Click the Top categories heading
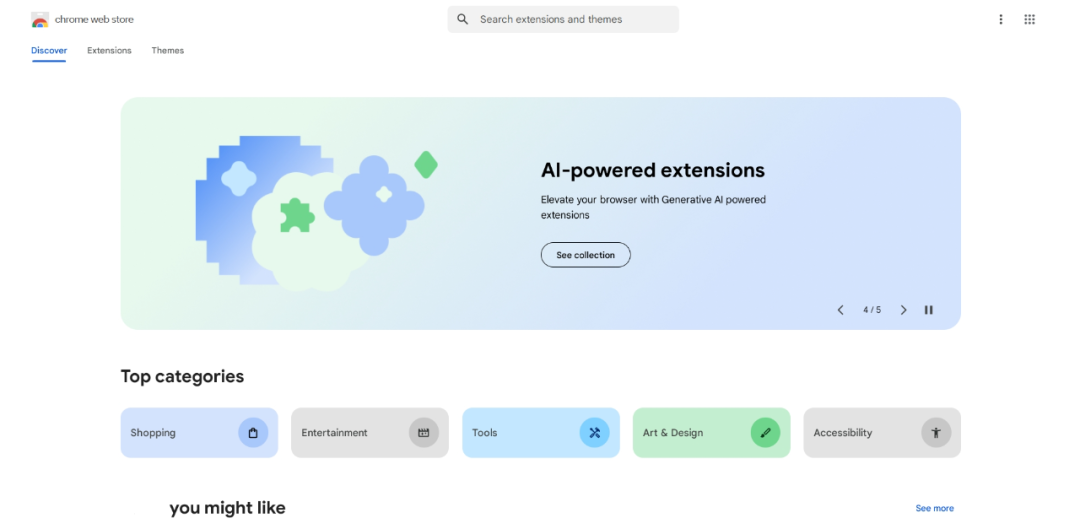Viewport: 1080px width, 529px height. (182, 376)
